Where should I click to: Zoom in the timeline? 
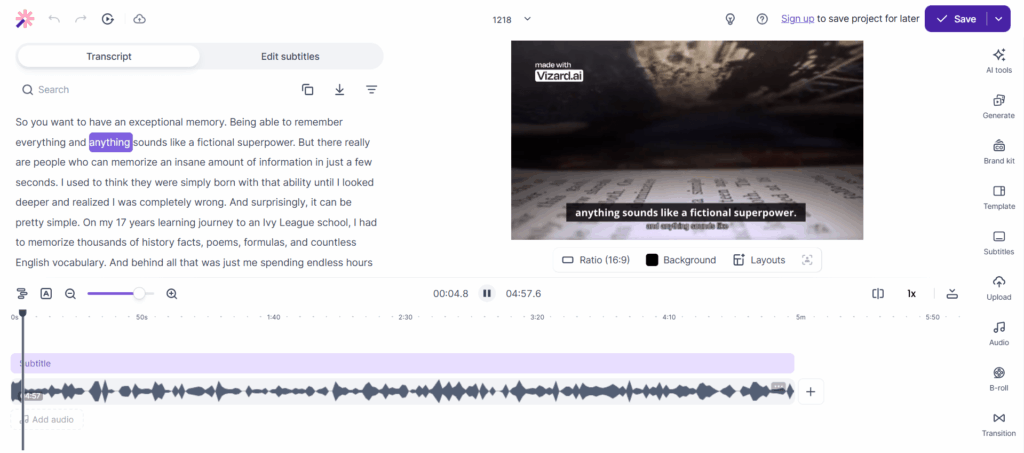pyautogui.click(x=172, y=294)
